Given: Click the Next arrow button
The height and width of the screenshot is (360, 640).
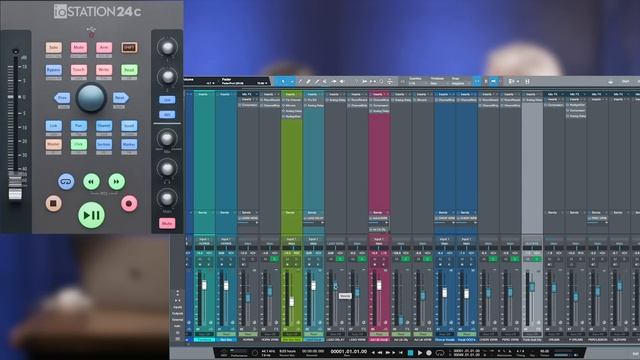Looking at the screenshot, I should [120, 98].
